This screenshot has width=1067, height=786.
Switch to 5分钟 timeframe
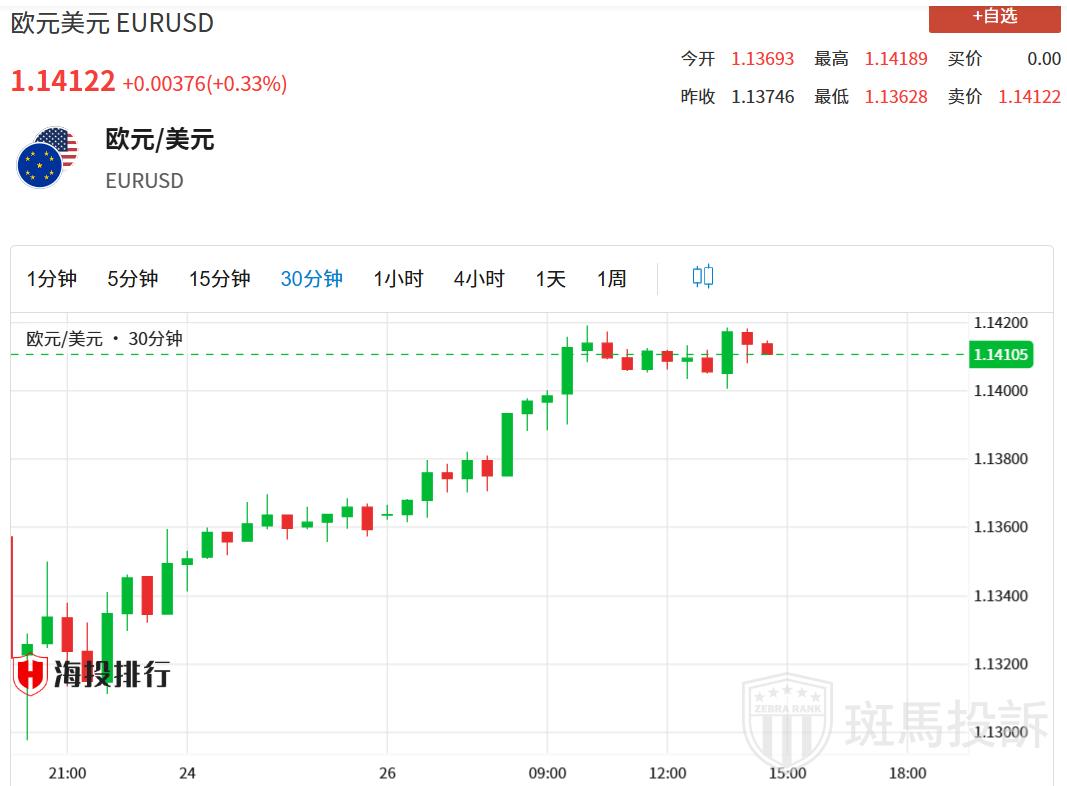pyautogui.click(x=132, y=279)
